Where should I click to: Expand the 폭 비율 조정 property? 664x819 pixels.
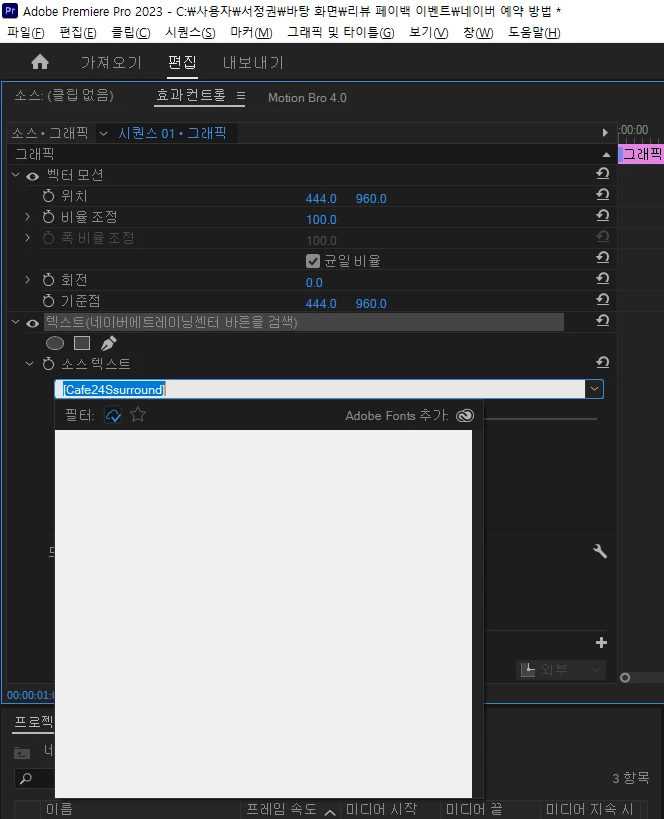(x=27, y=238)
